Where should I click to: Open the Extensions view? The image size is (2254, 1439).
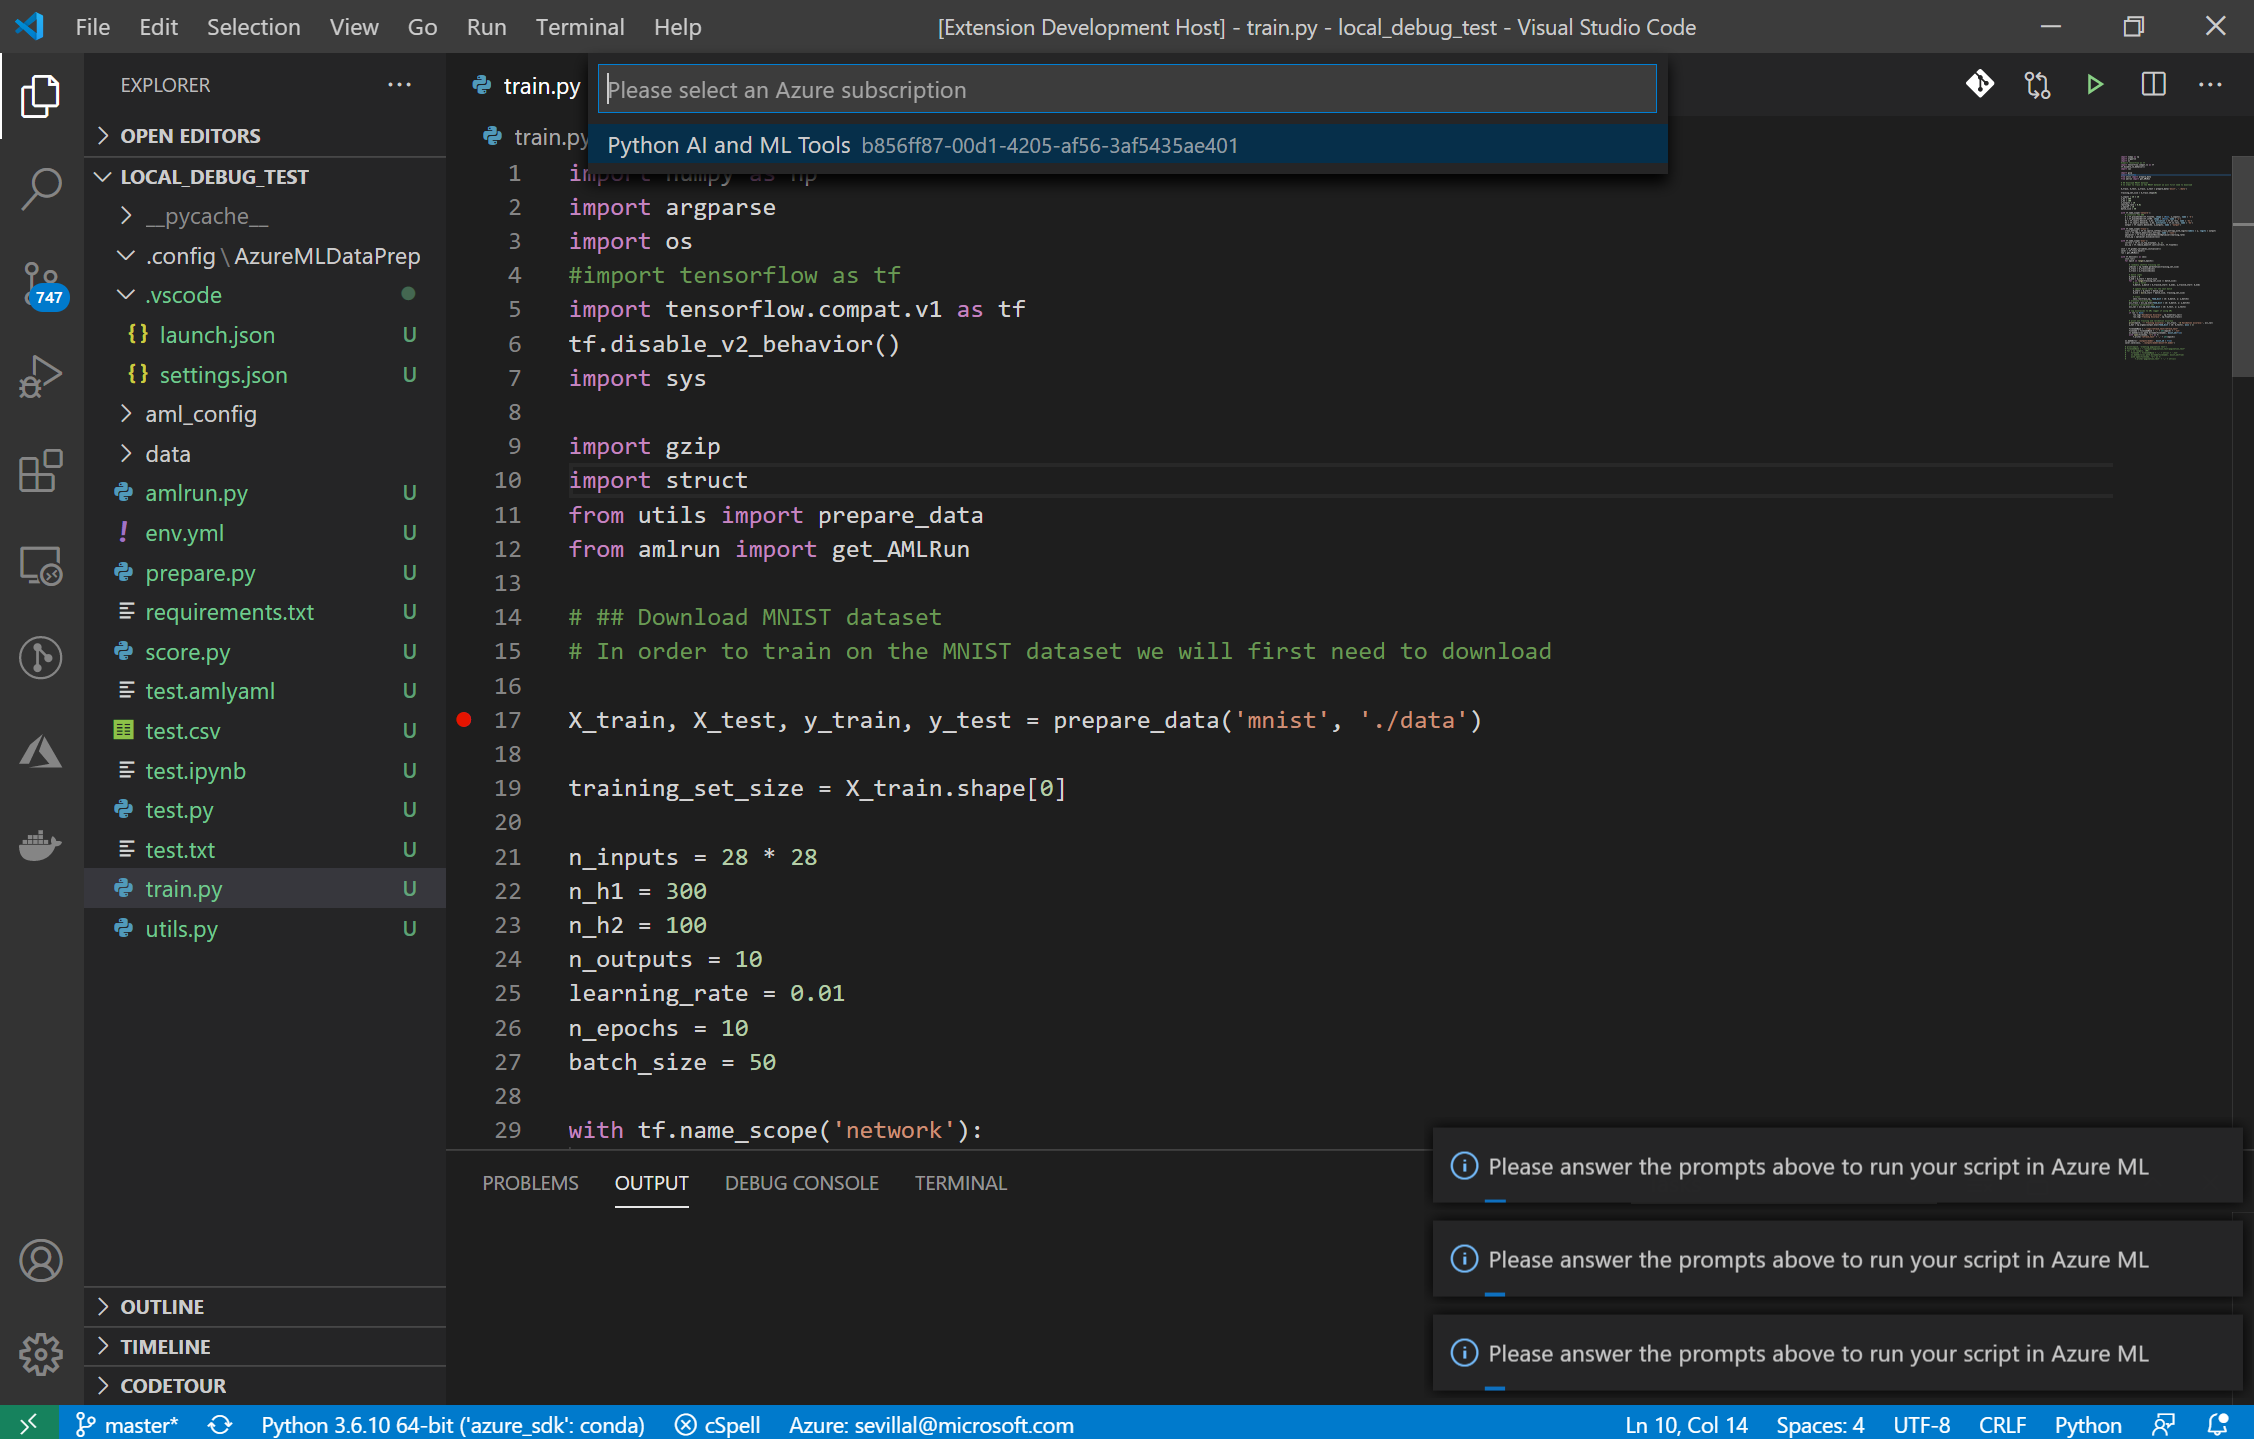tap(41, 470)
